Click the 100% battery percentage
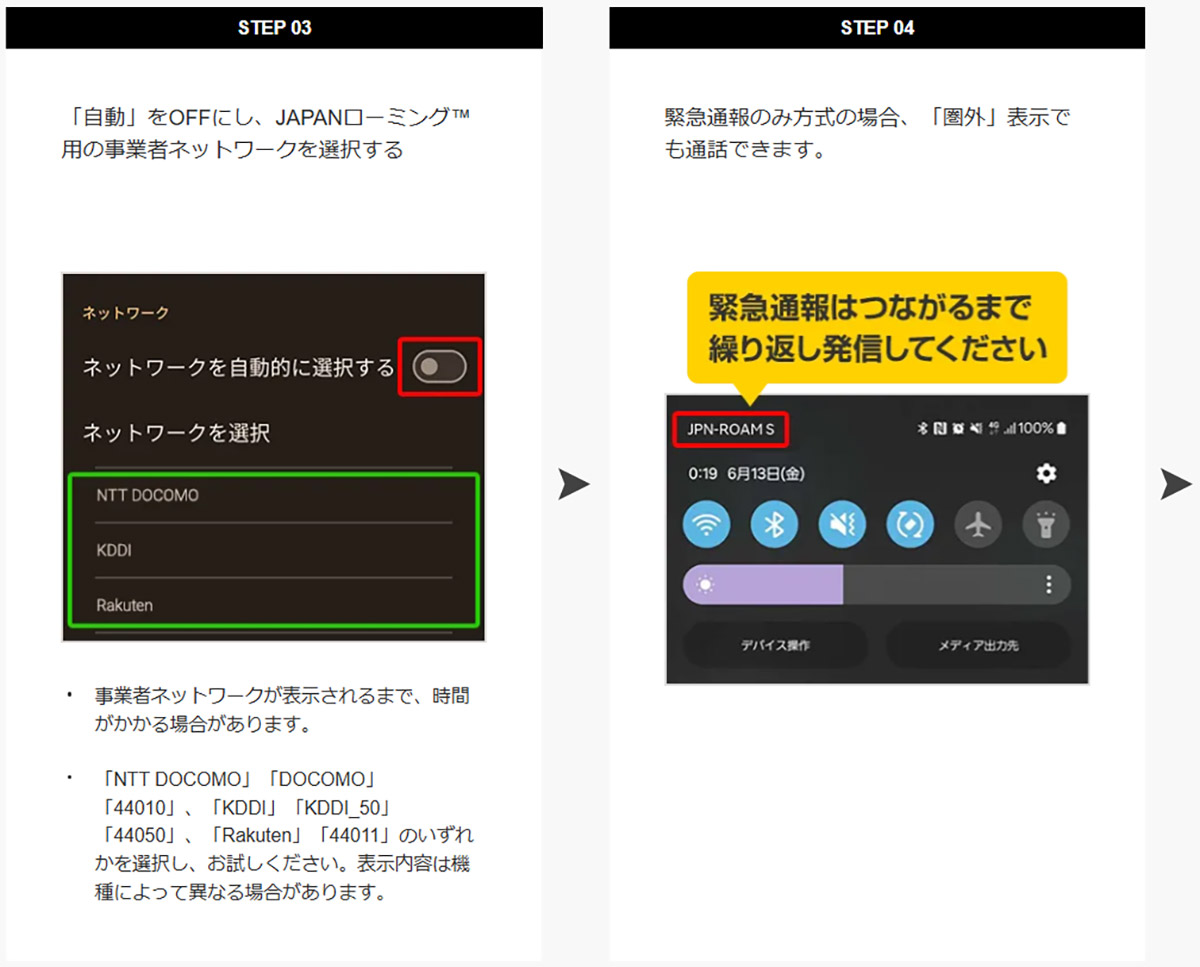Viewport: 1200px width, 967px height. coord(1036,428)
